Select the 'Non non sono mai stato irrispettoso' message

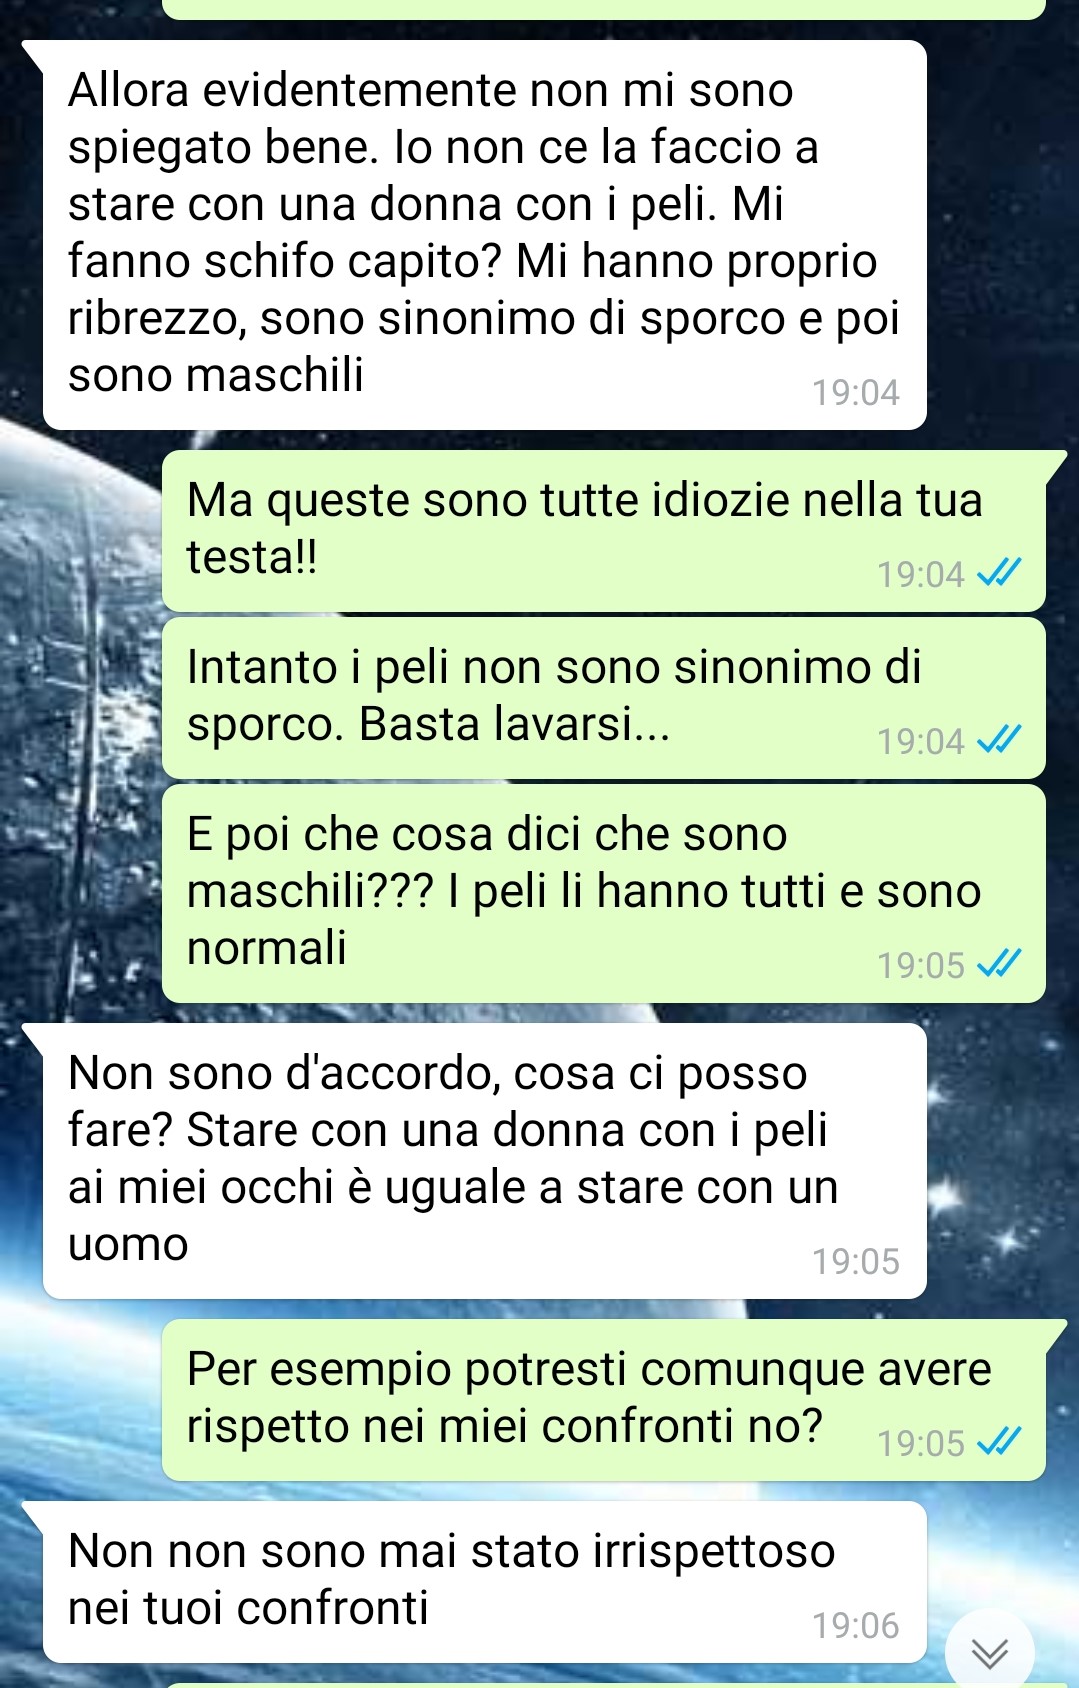point(485,1582)
